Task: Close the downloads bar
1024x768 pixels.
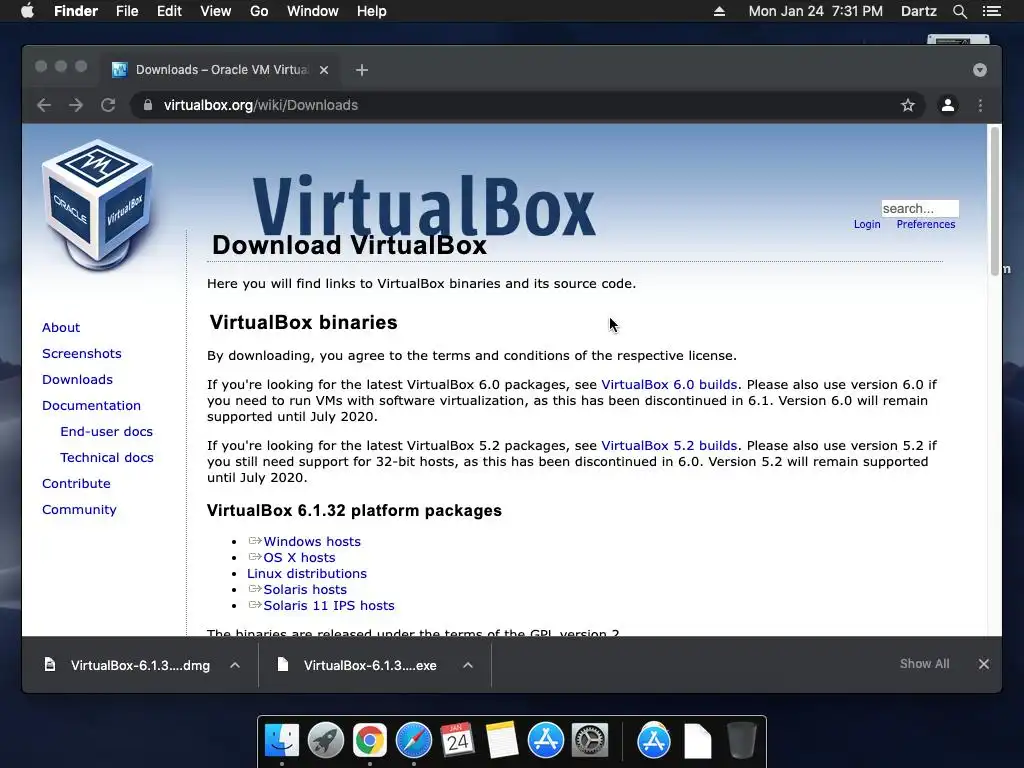Action: coord(984,664)
